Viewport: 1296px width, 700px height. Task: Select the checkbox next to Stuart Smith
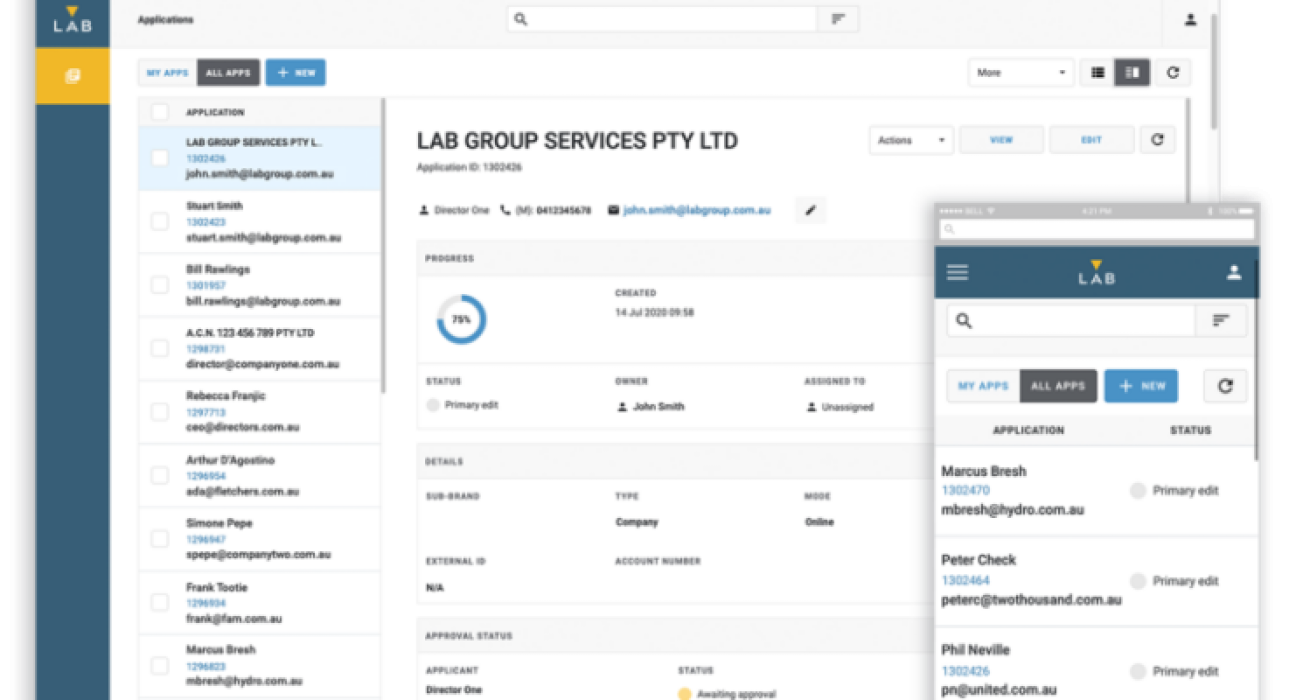click(x=159, y=221)
